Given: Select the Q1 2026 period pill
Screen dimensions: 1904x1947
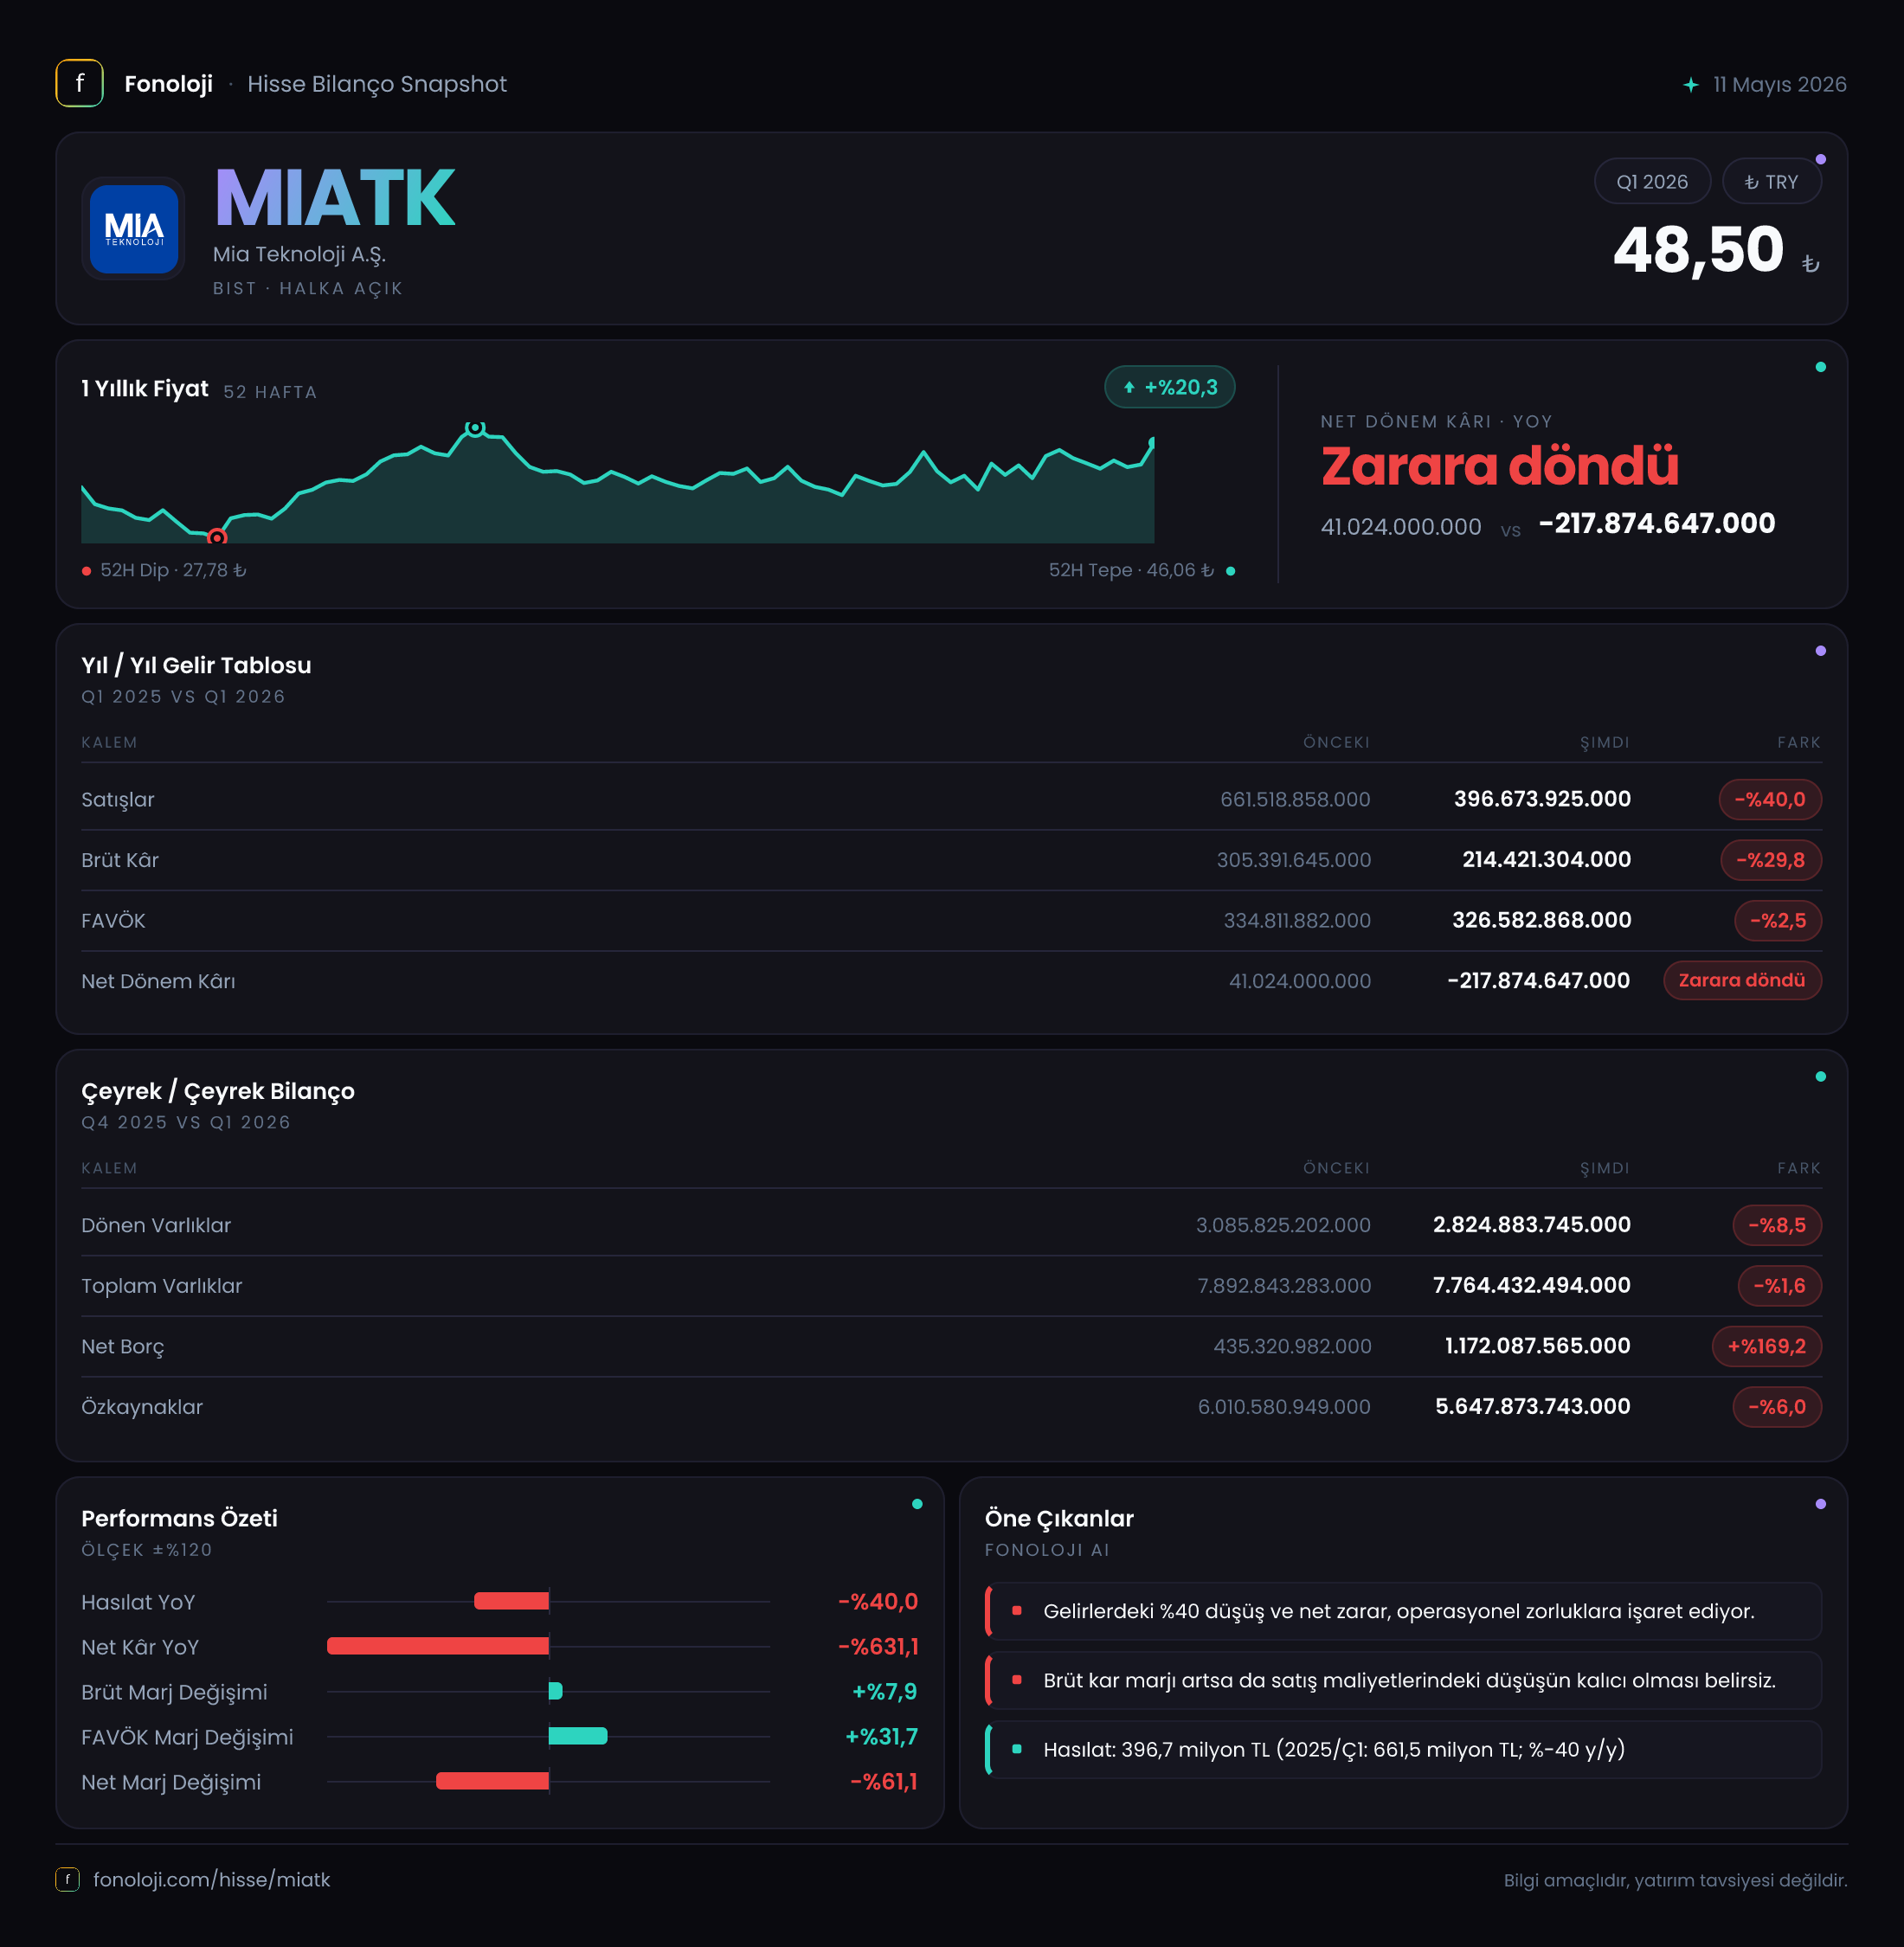Looking at the screenshot, I should pos(1652,182).
